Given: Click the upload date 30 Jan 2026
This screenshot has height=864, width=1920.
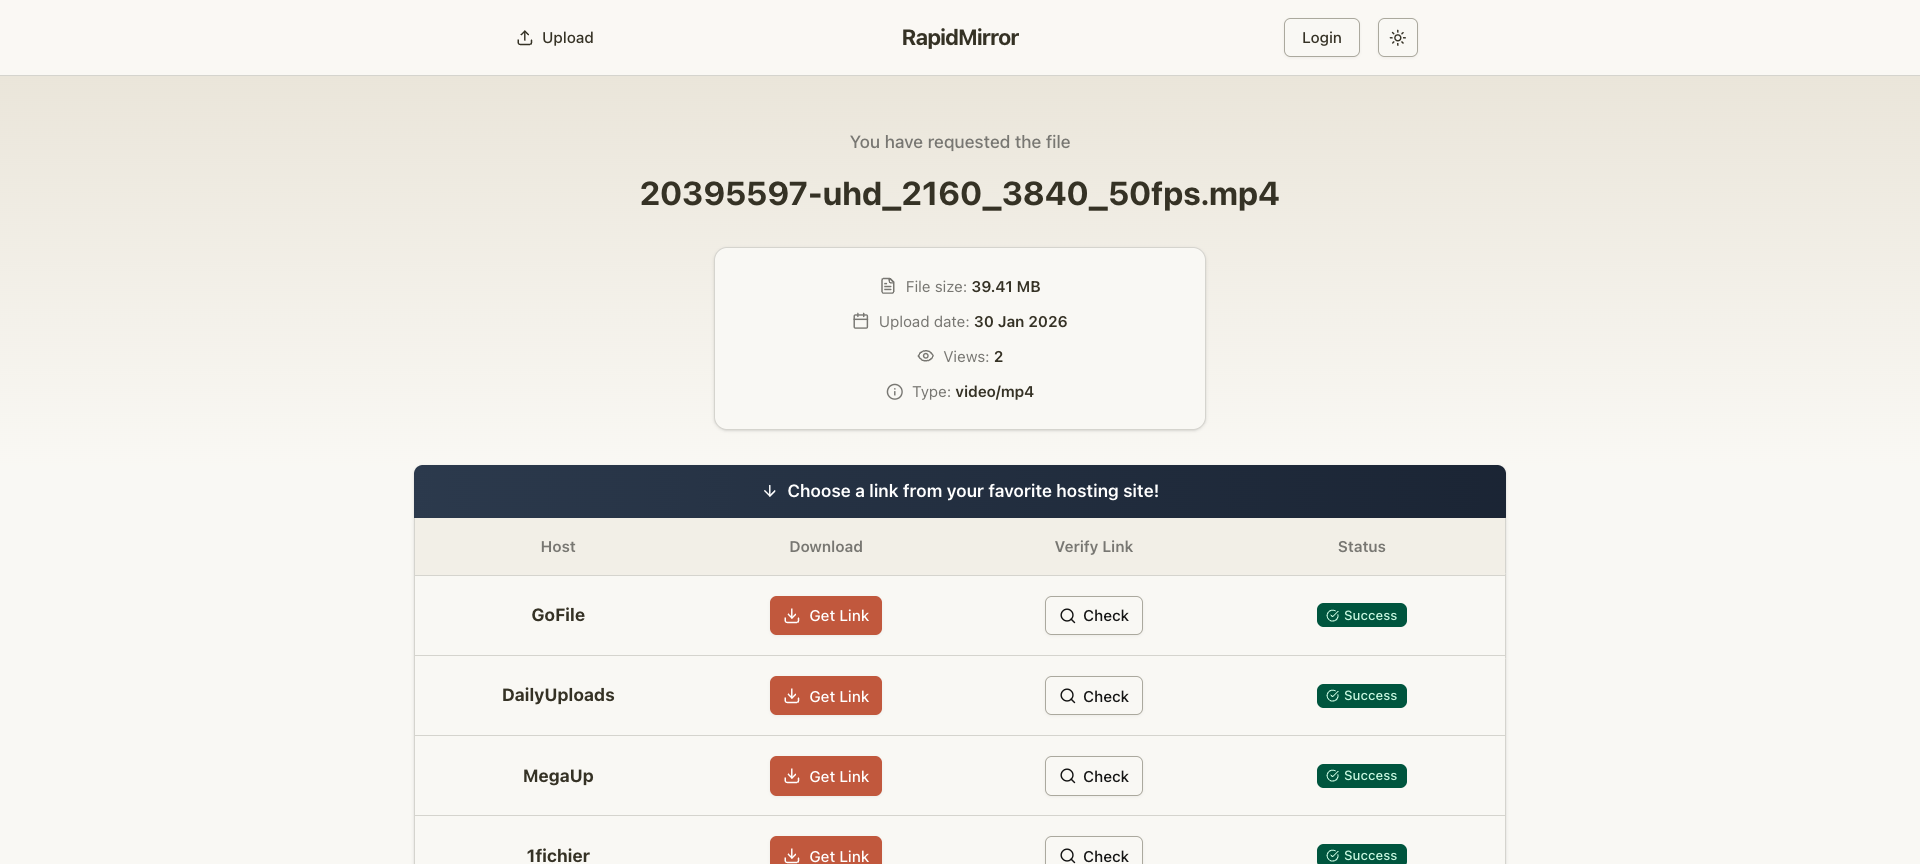Looking at the screenshot, I should (1021, 321).
